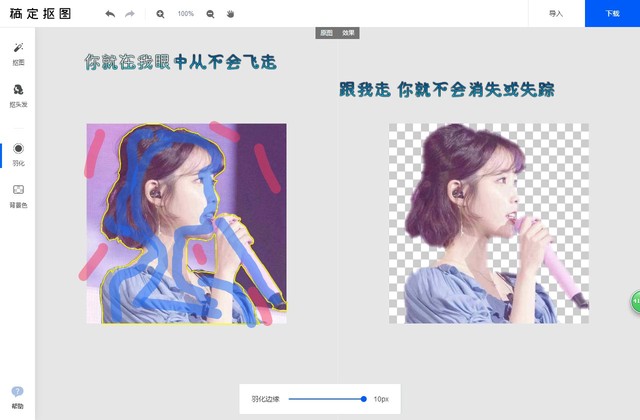
Task: Open the 帮助 help icon
Action: point(18,397)
